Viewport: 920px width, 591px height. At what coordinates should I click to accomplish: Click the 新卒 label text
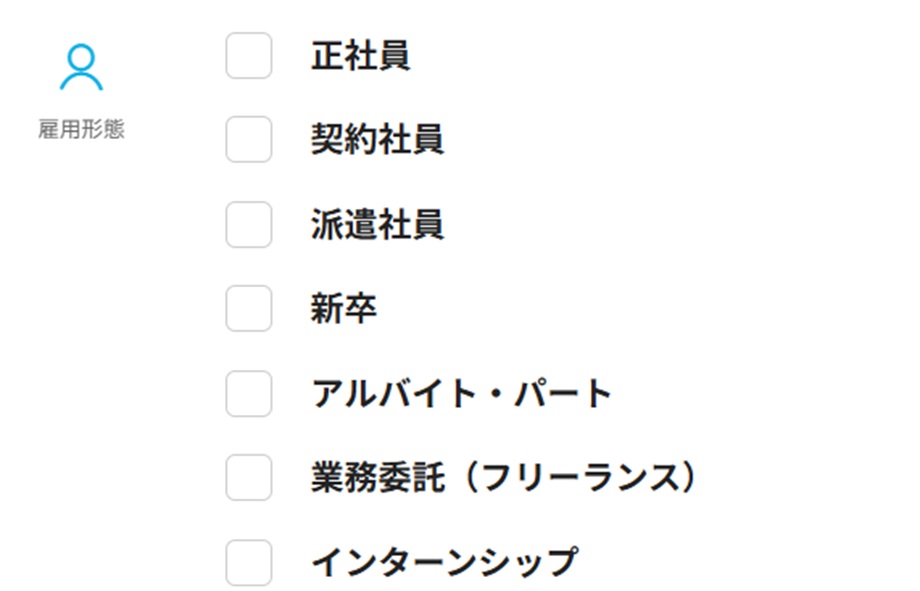(x=344, y=309)
